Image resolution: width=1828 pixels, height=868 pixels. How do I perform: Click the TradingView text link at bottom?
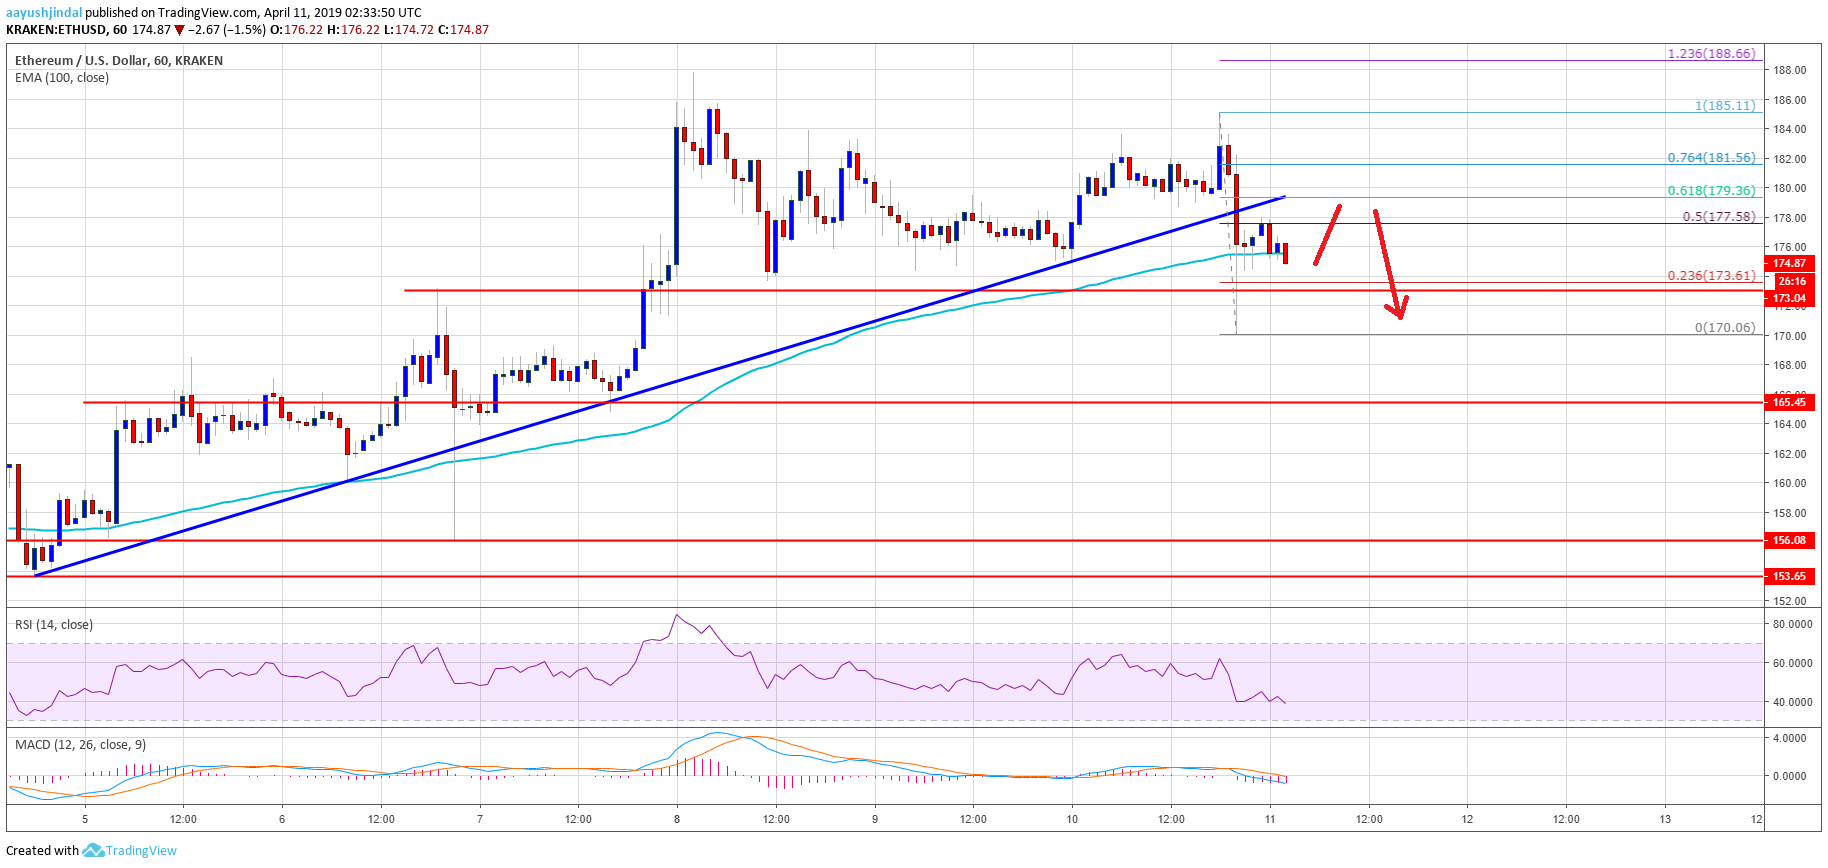click(x=141, y=851)
